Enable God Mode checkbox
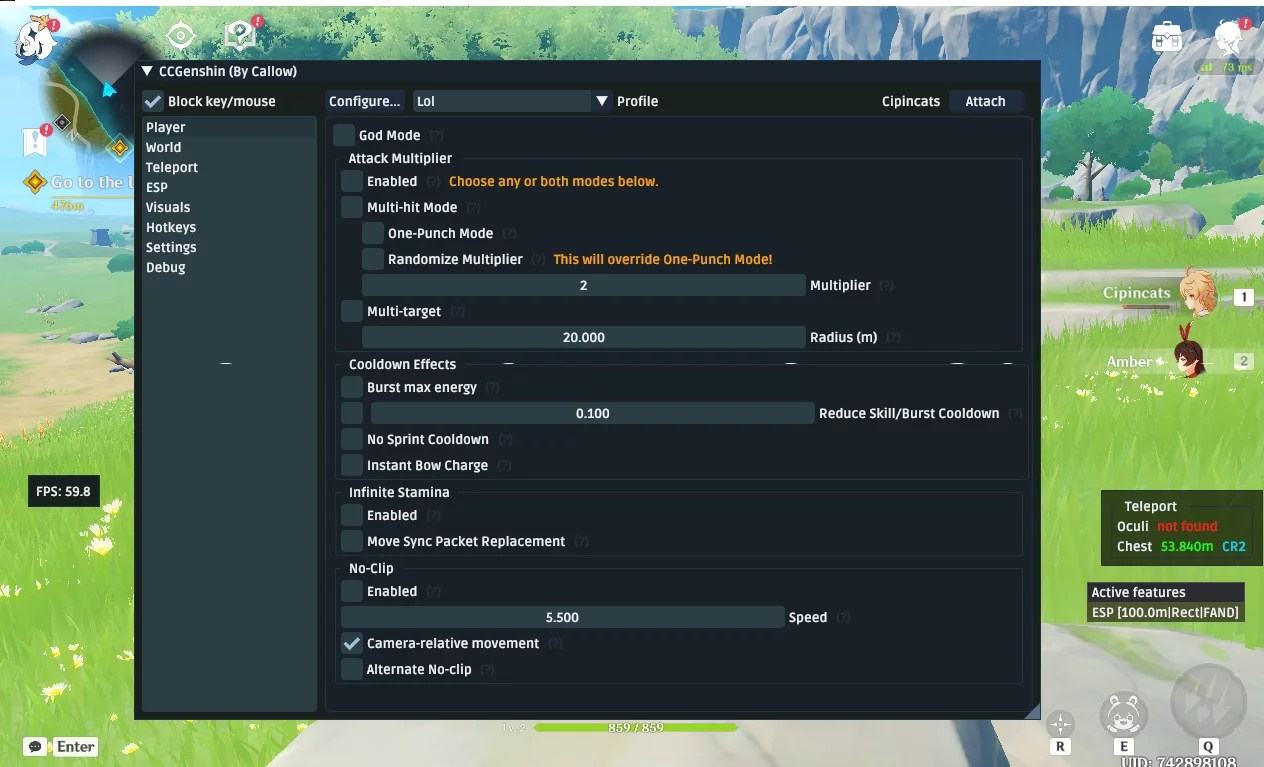This screenshot has width=1264, height=767. click(344, 135)
